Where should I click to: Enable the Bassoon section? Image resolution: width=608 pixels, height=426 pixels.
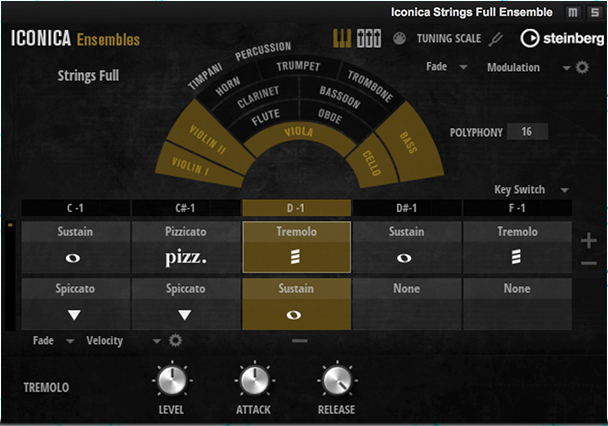coord(340,97)
